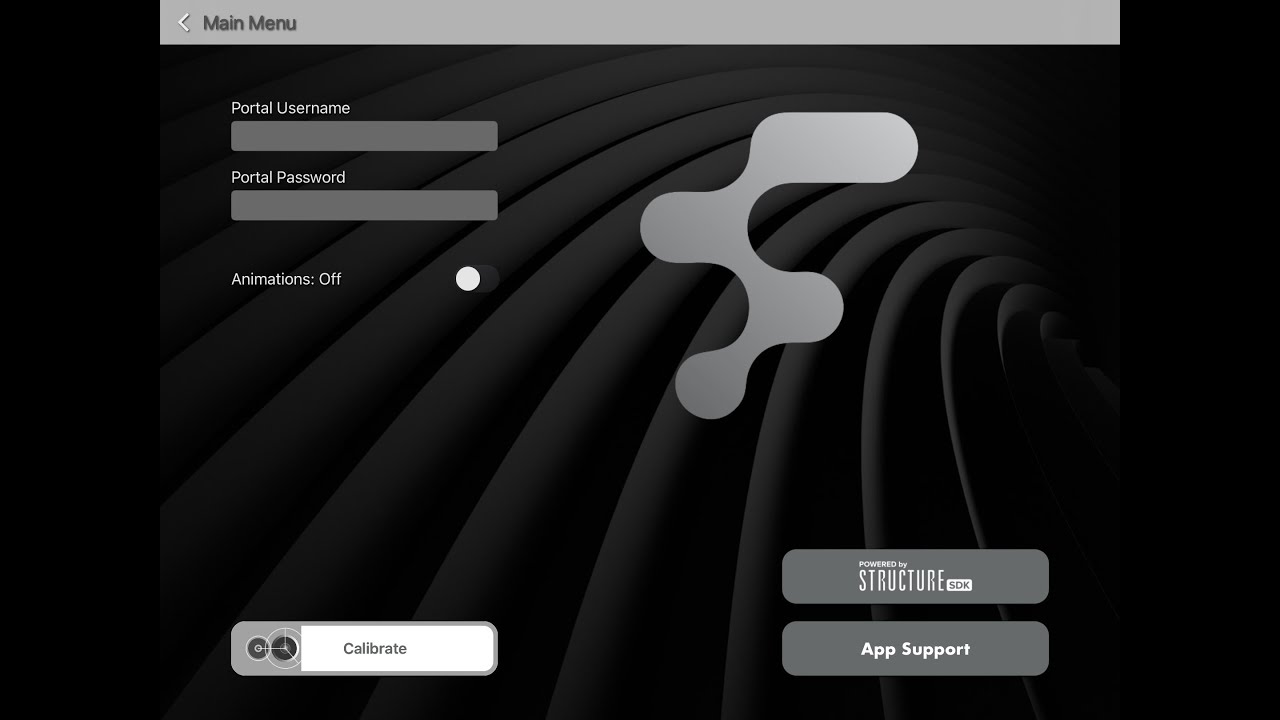Click the "Portal Password" label text

point(288,177)
